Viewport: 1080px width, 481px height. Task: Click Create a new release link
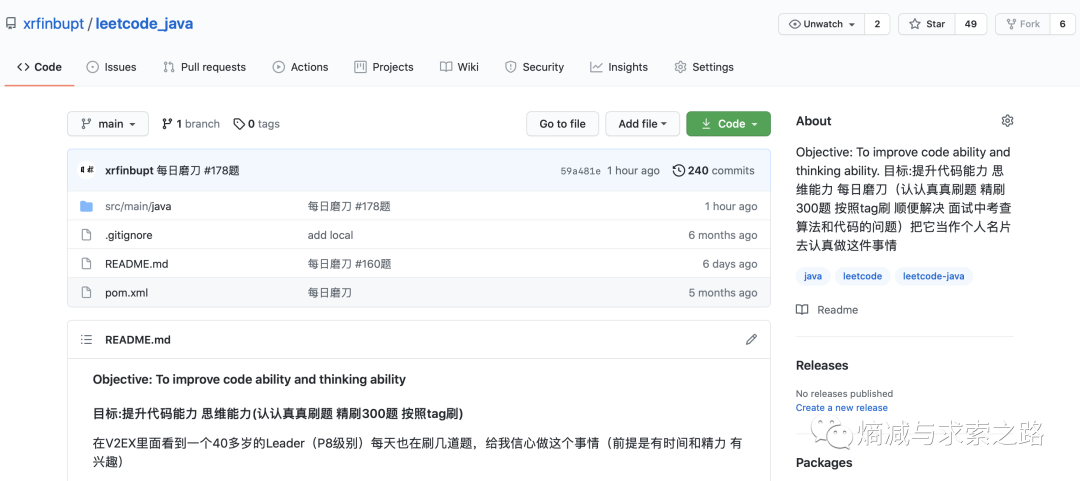pos(842,407)
